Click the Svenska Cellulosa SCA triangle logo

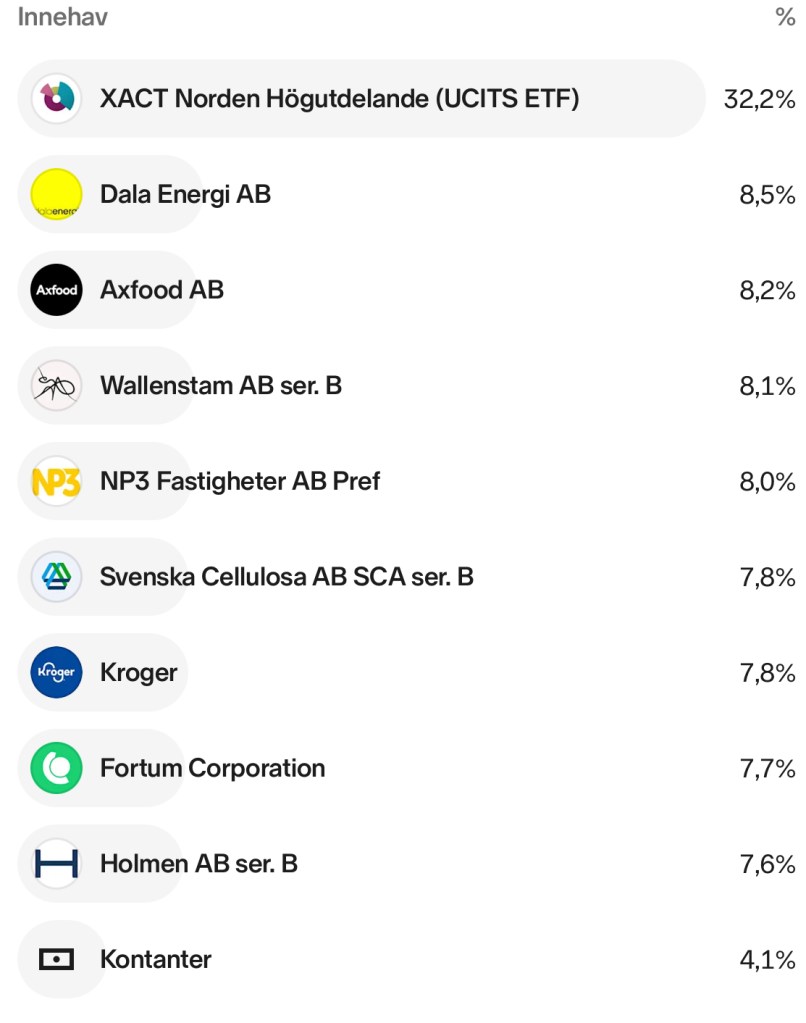pyautogui.click(x=56, y=577)
